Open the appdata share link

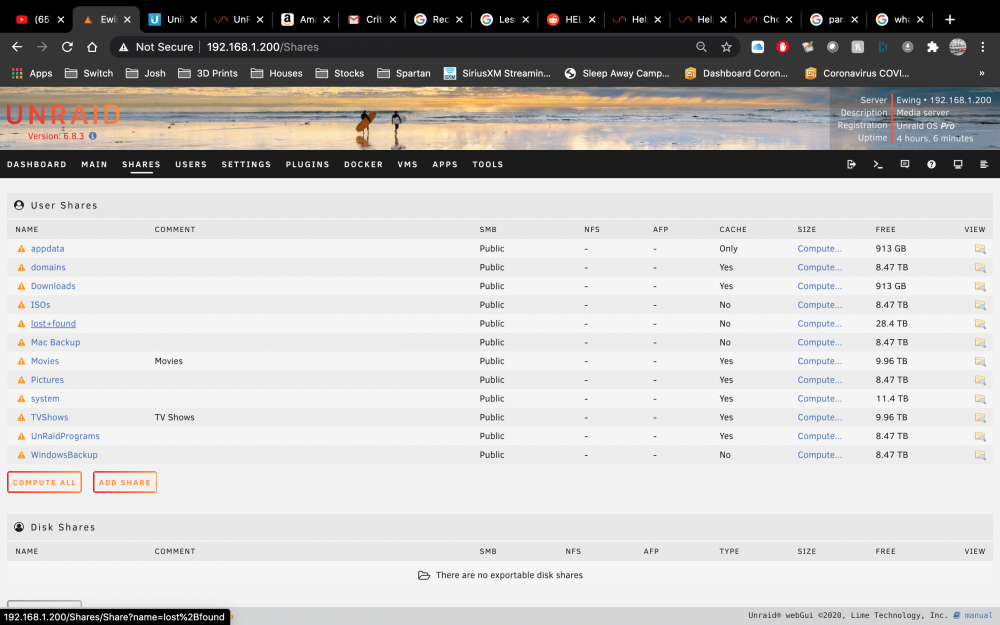tap(48, 249)
